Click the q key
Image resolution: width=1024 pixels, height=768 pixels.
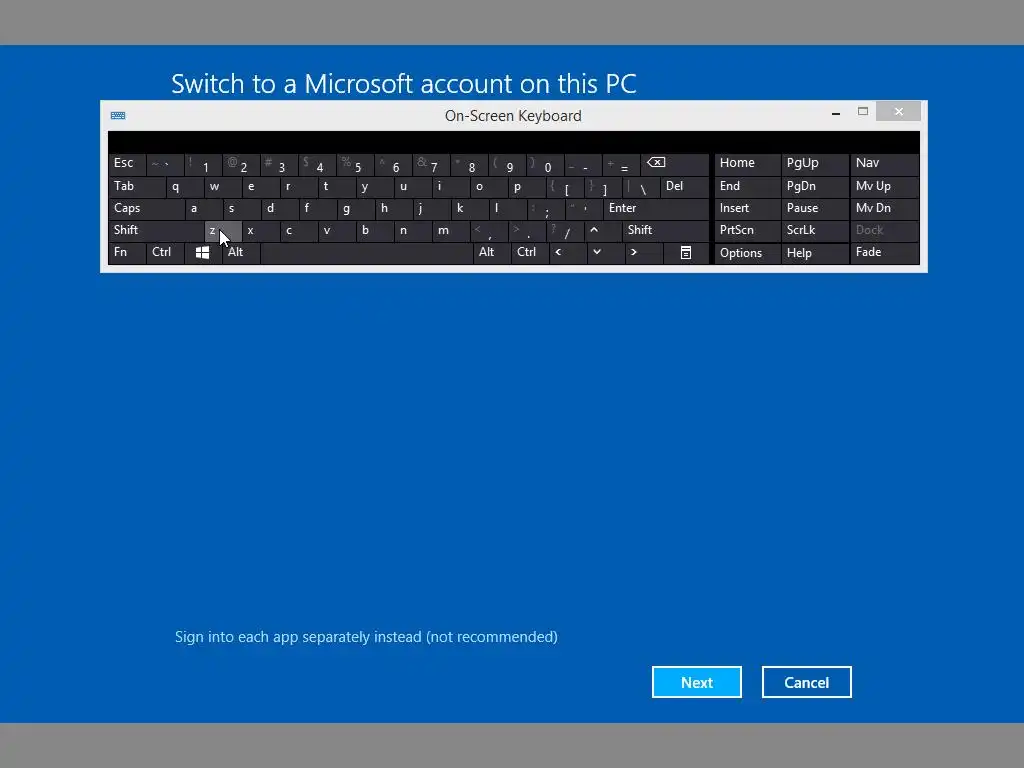(184, 187)
